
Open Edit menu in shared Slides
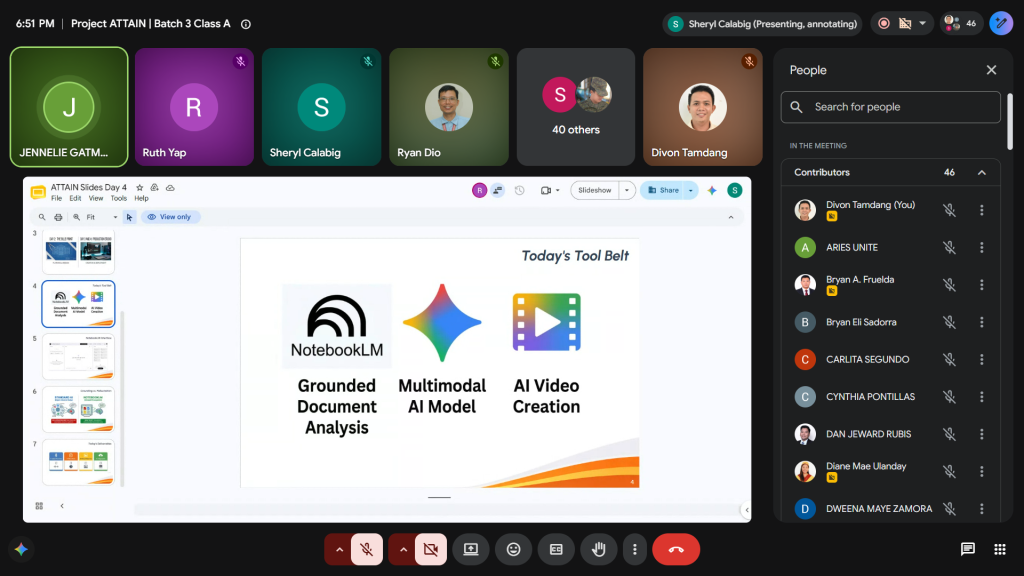click(x=76, y=199)
